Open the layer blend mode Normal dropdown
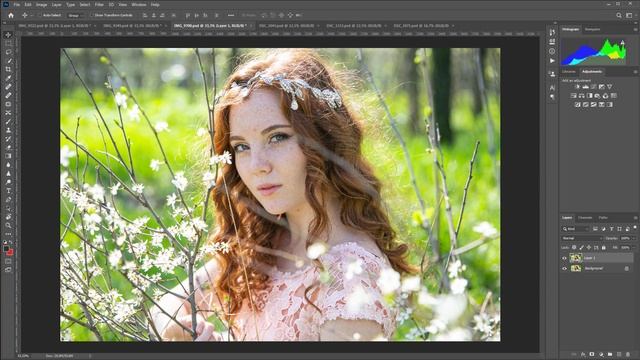 coord(582,238)
